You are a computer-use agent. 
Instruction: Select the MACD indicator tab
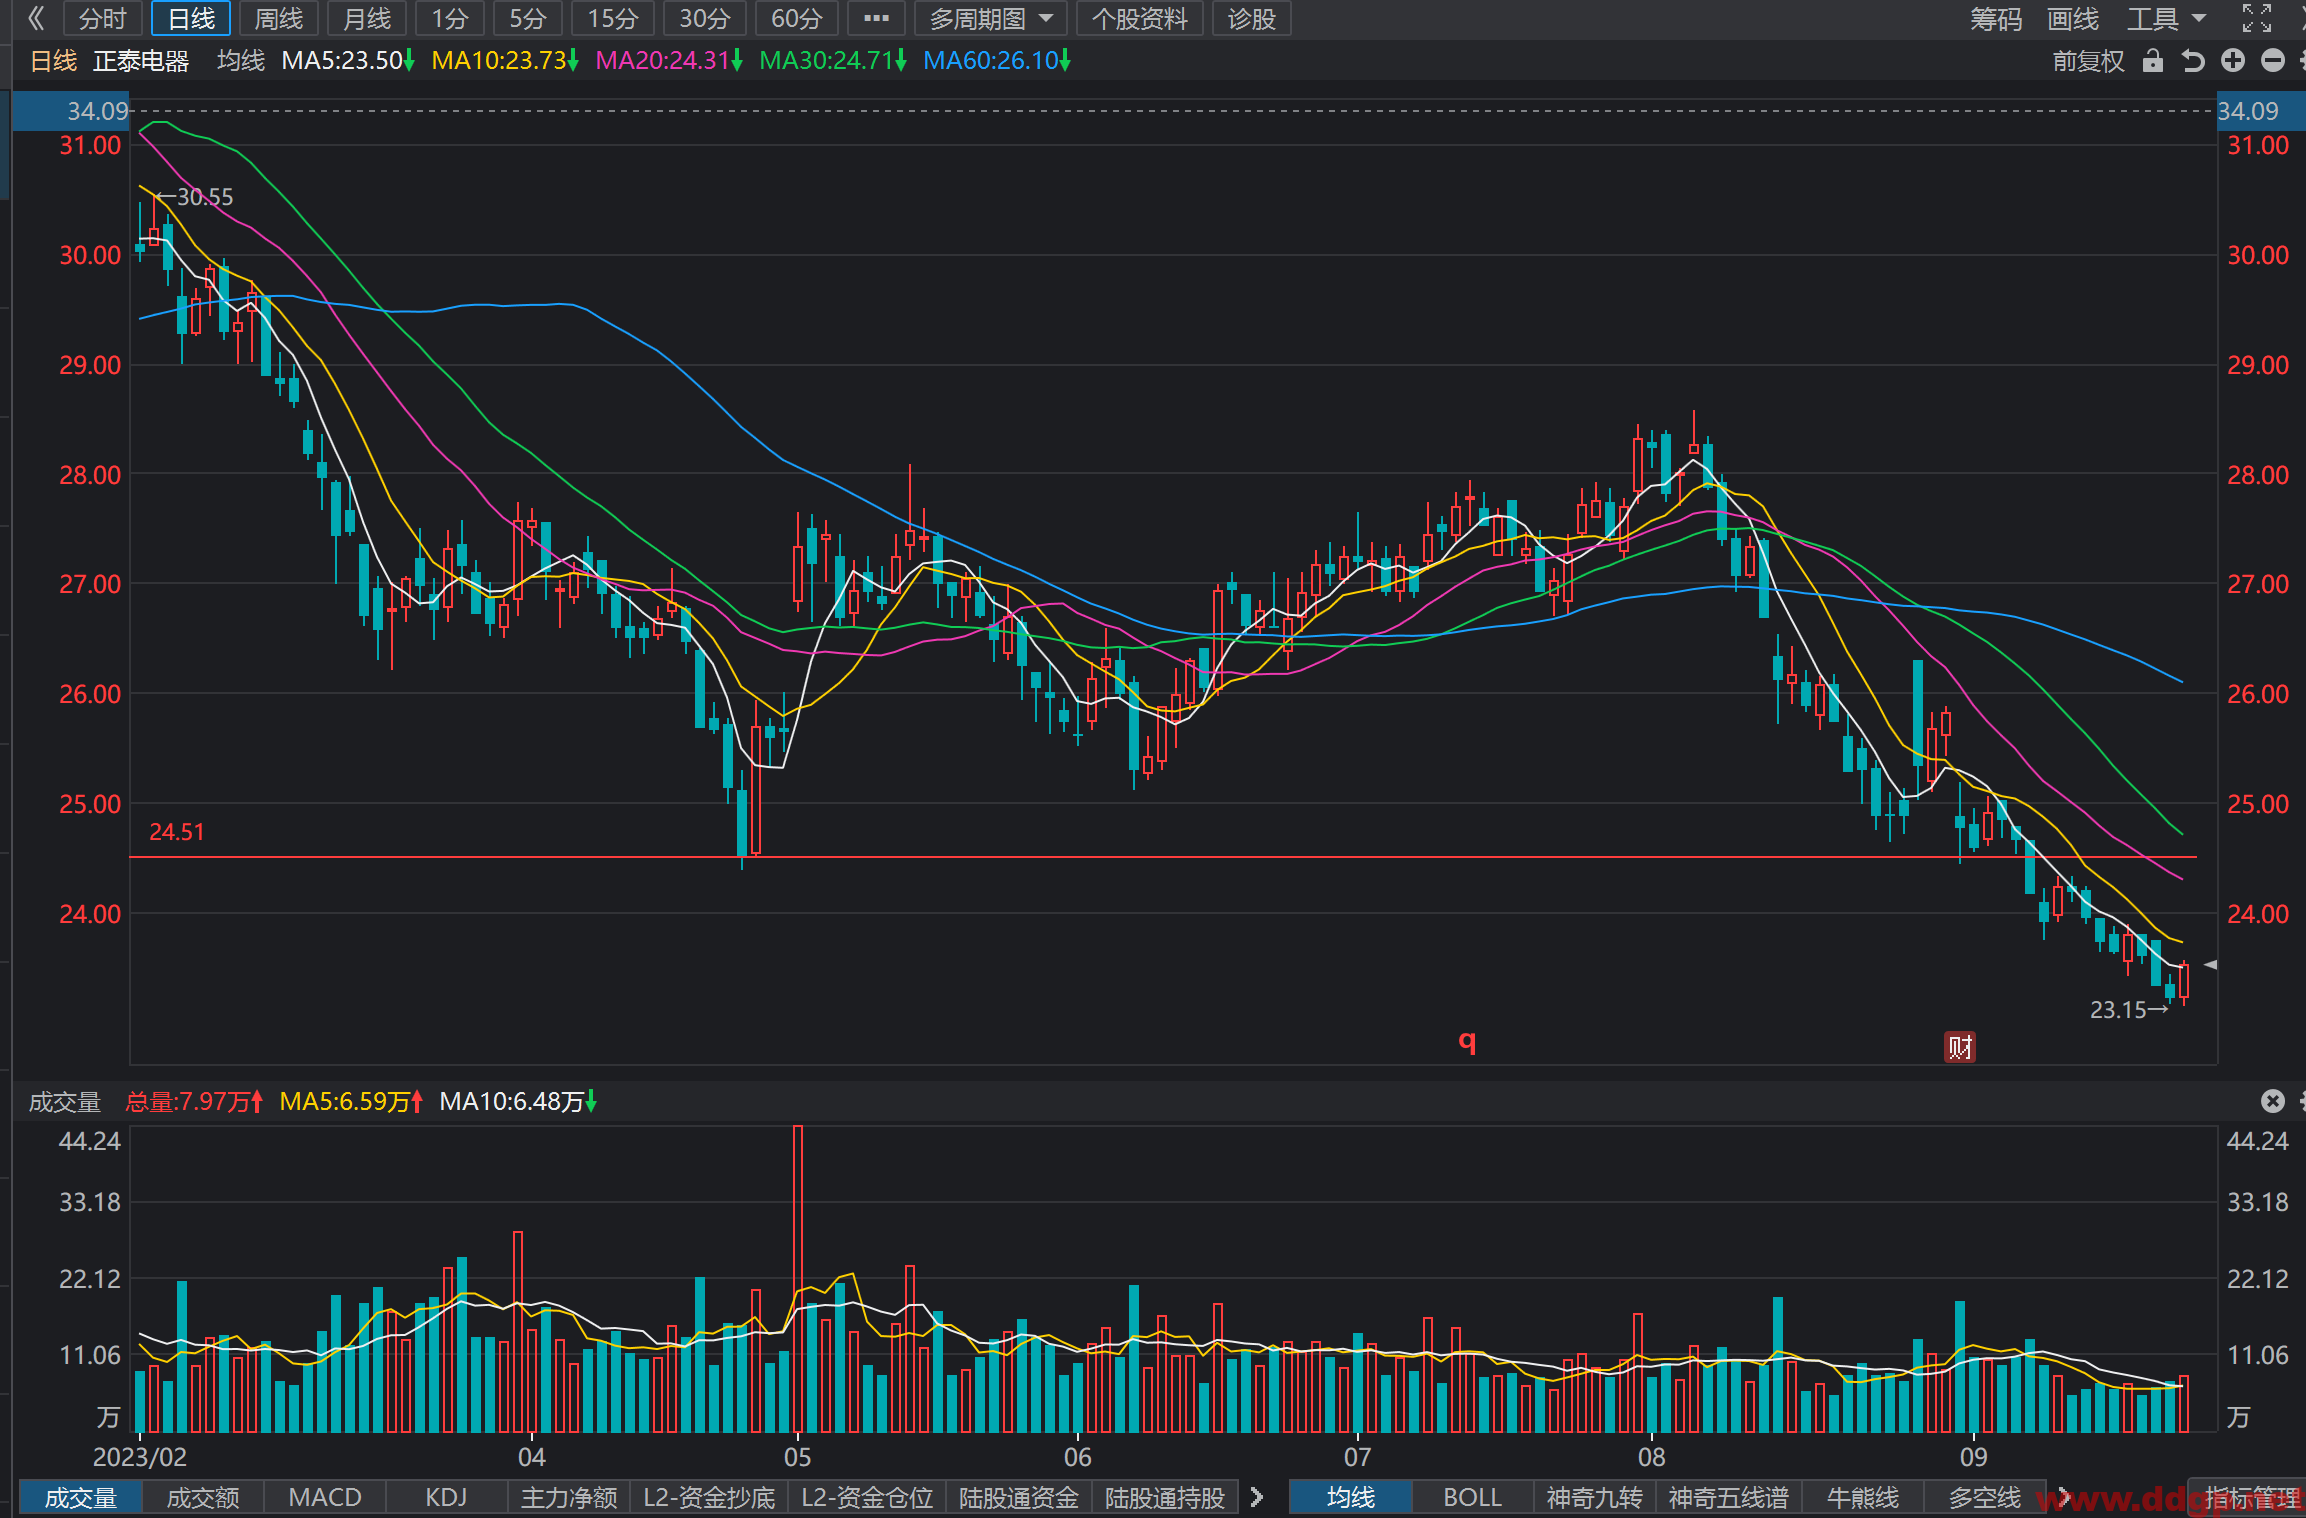(325, 1497)
